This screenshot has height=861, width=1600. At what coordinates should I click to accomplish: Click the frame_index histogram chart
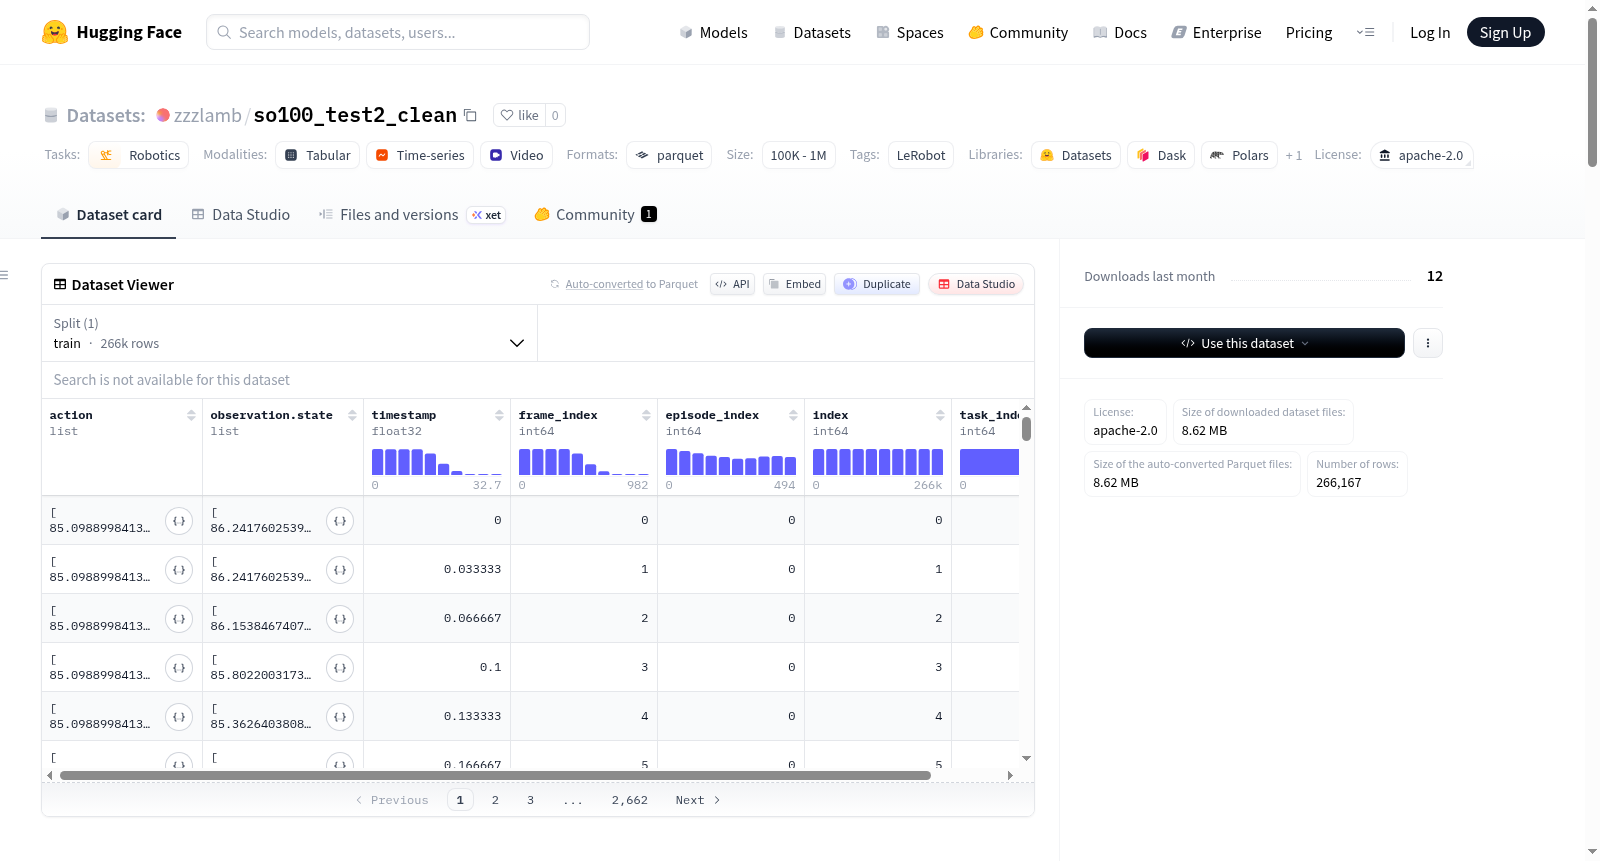tap(584, 461)
